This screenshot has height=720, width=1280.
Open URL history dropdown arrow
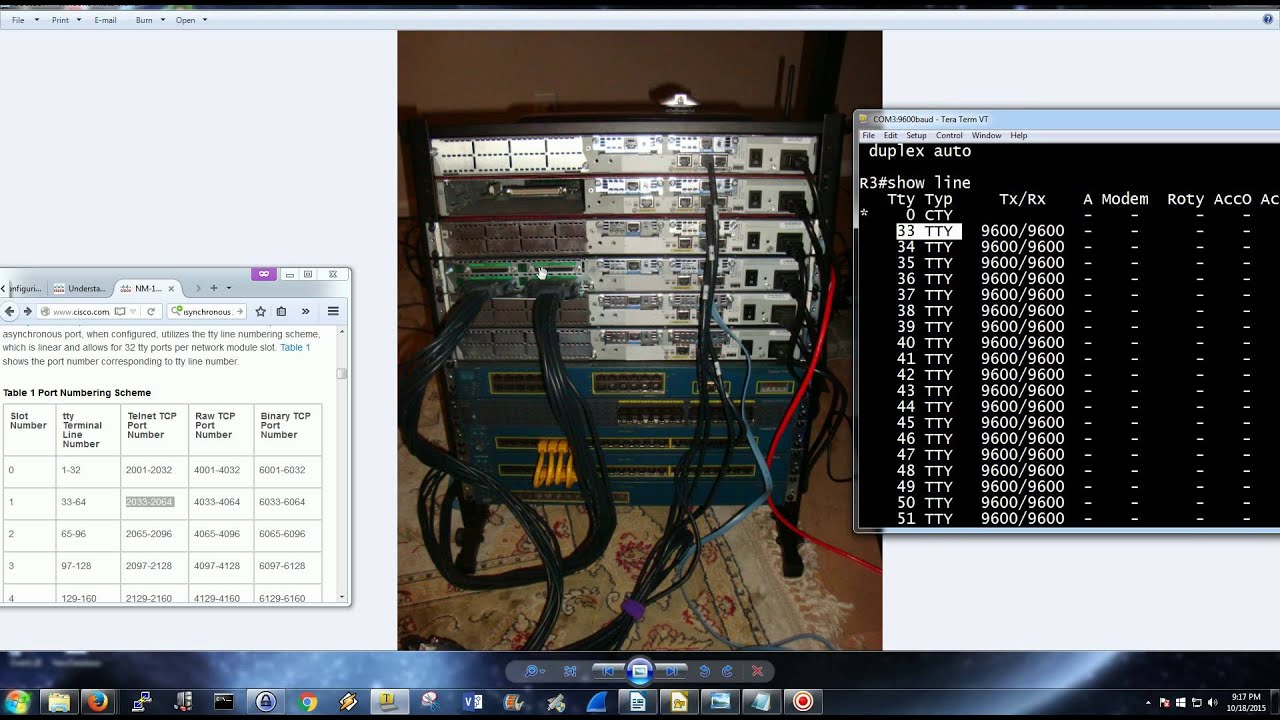pyautogui.click(x=134, y=311)
